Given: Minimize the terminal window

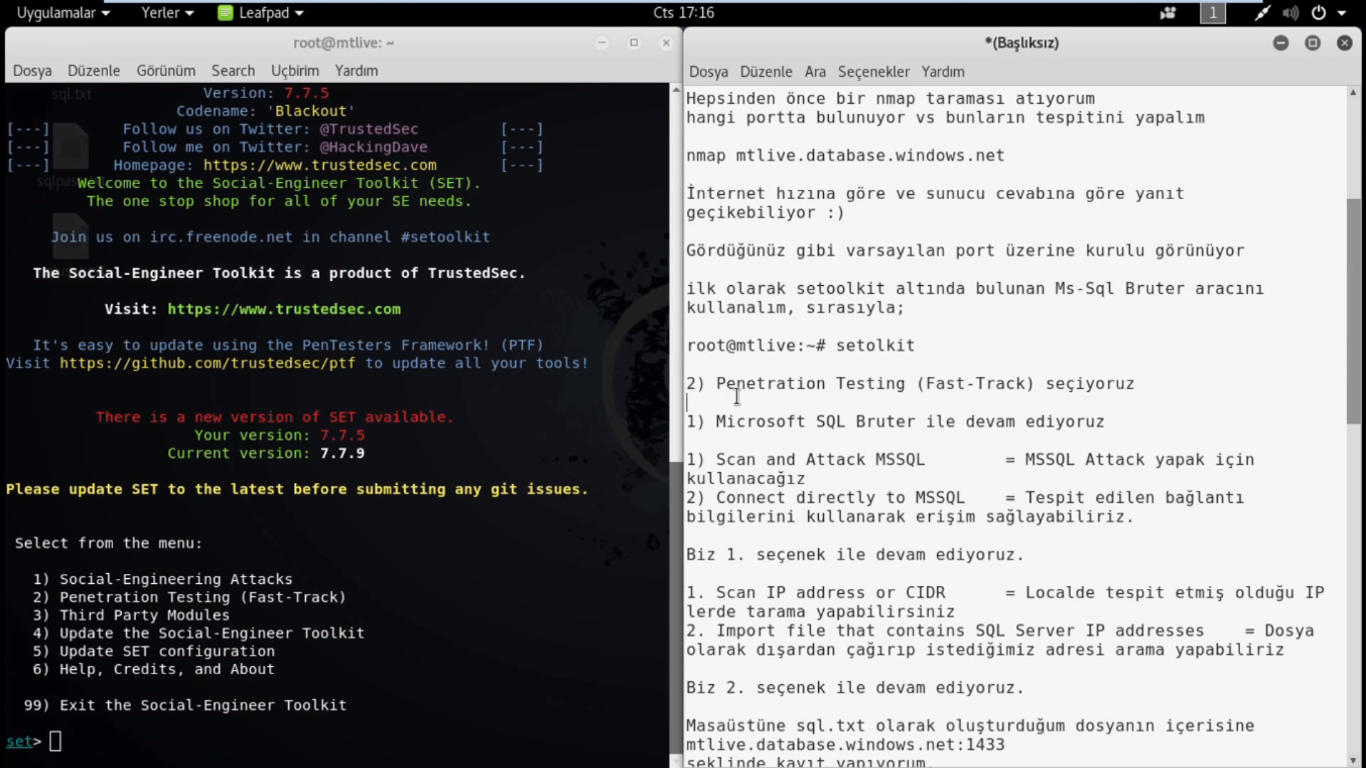Looking at the screenshot, I should click(x=602, y=43).
